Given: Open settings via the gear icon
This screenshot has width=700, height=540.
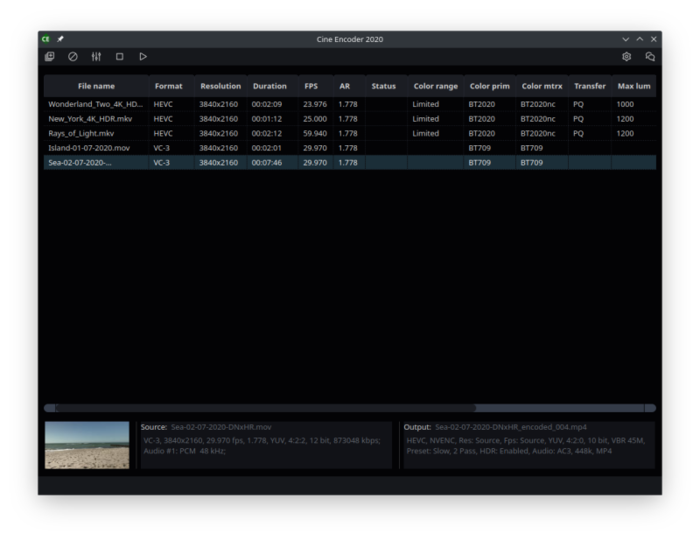Looking at the screenshot, I should [x=627, y=57].
